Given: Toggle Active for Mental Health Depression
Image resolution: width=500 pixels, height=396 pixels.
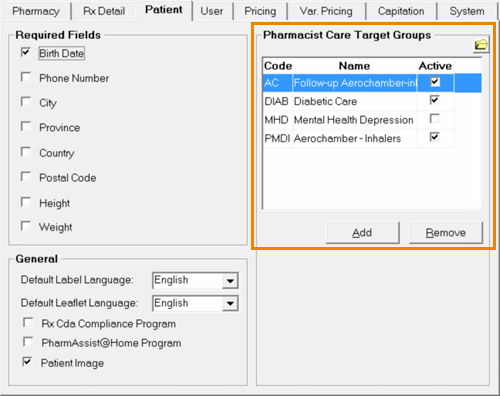Looking at the screenshot, I should pos(434,119).
